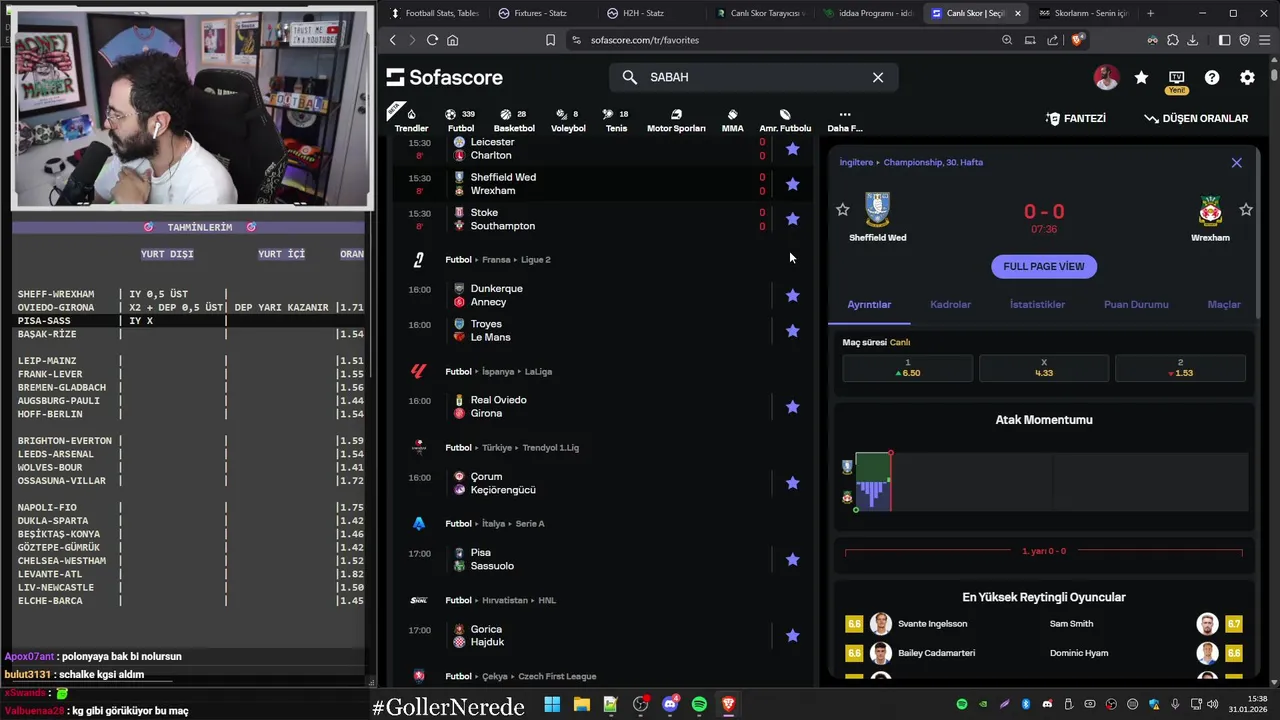
Task: Select the Voleybol sport icon
Action: coord(568,120)
